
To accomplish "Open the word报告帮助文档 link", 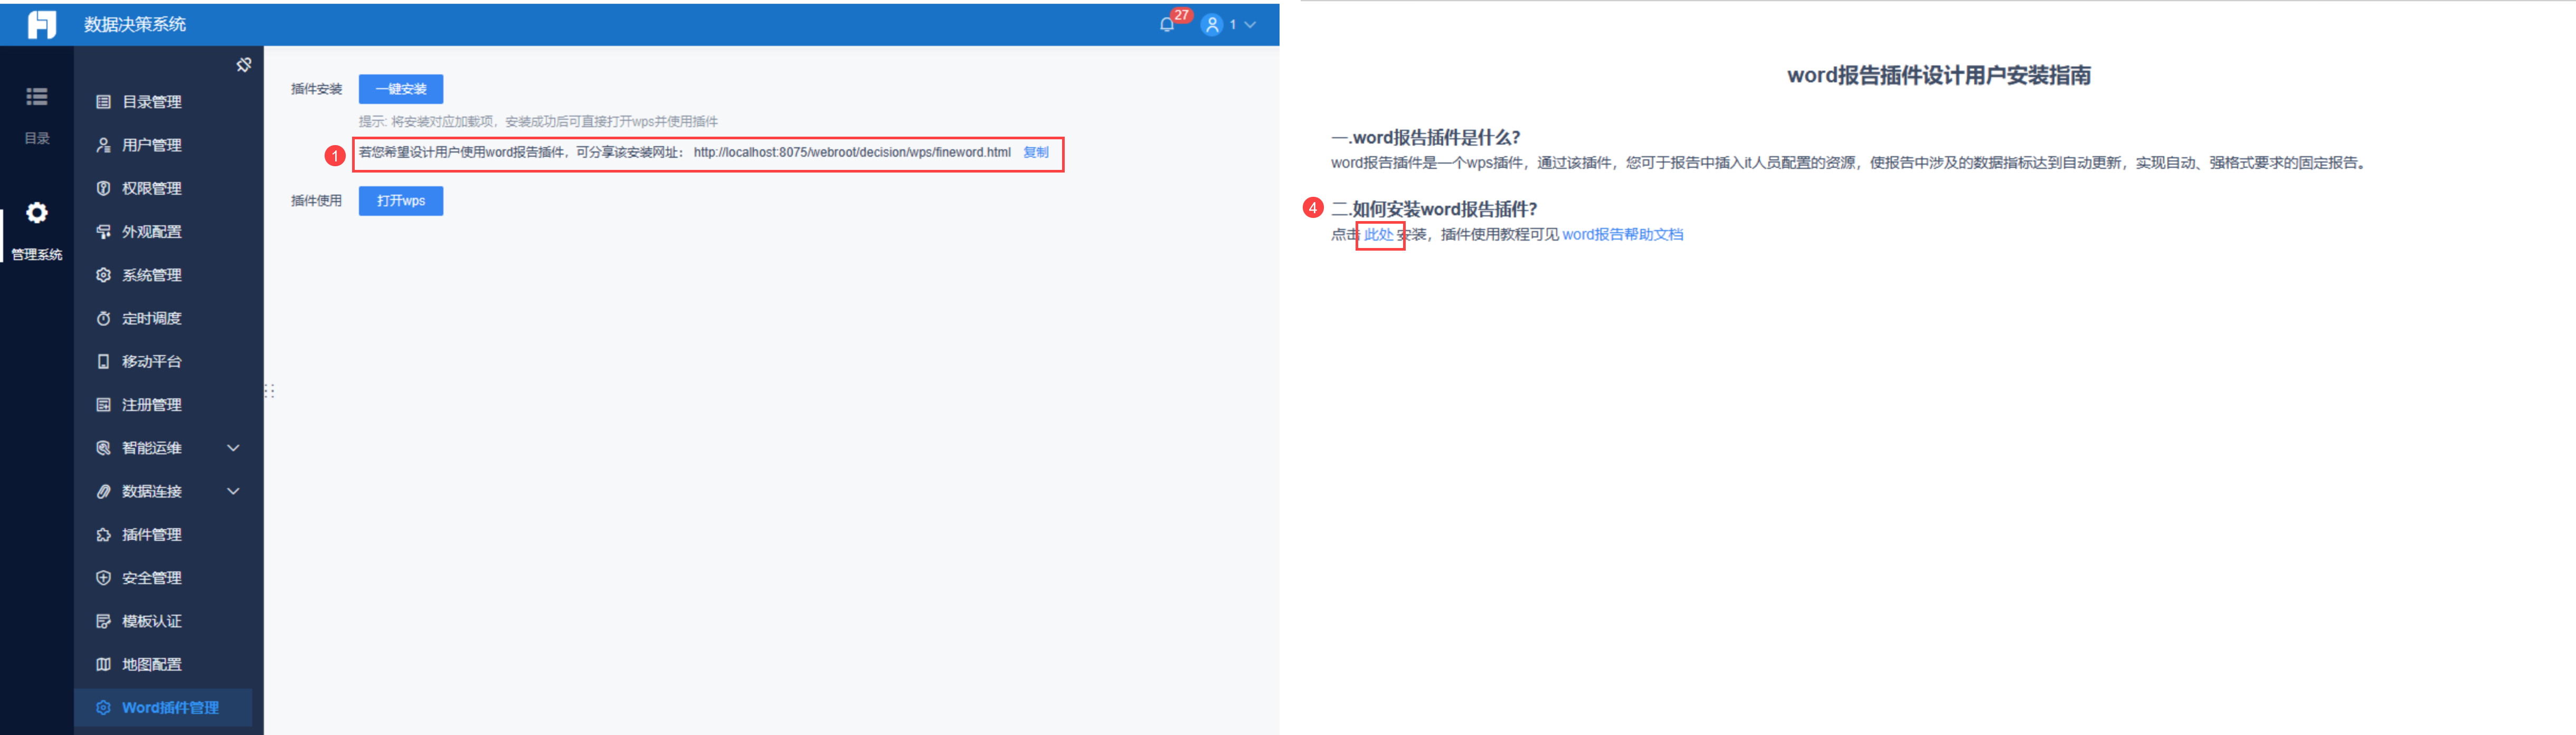I will 1622,235.
